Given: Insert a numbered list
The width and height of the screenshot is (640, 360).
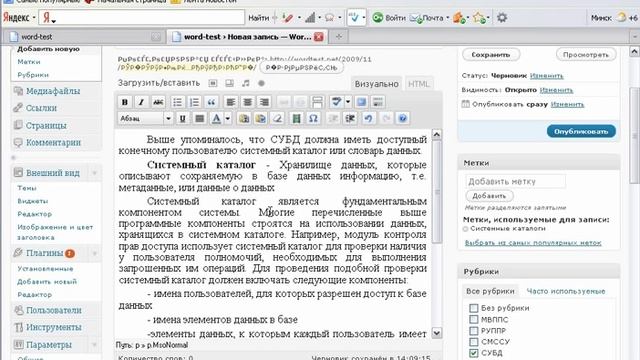Looking at the screenshot, I should click(194, 102).
